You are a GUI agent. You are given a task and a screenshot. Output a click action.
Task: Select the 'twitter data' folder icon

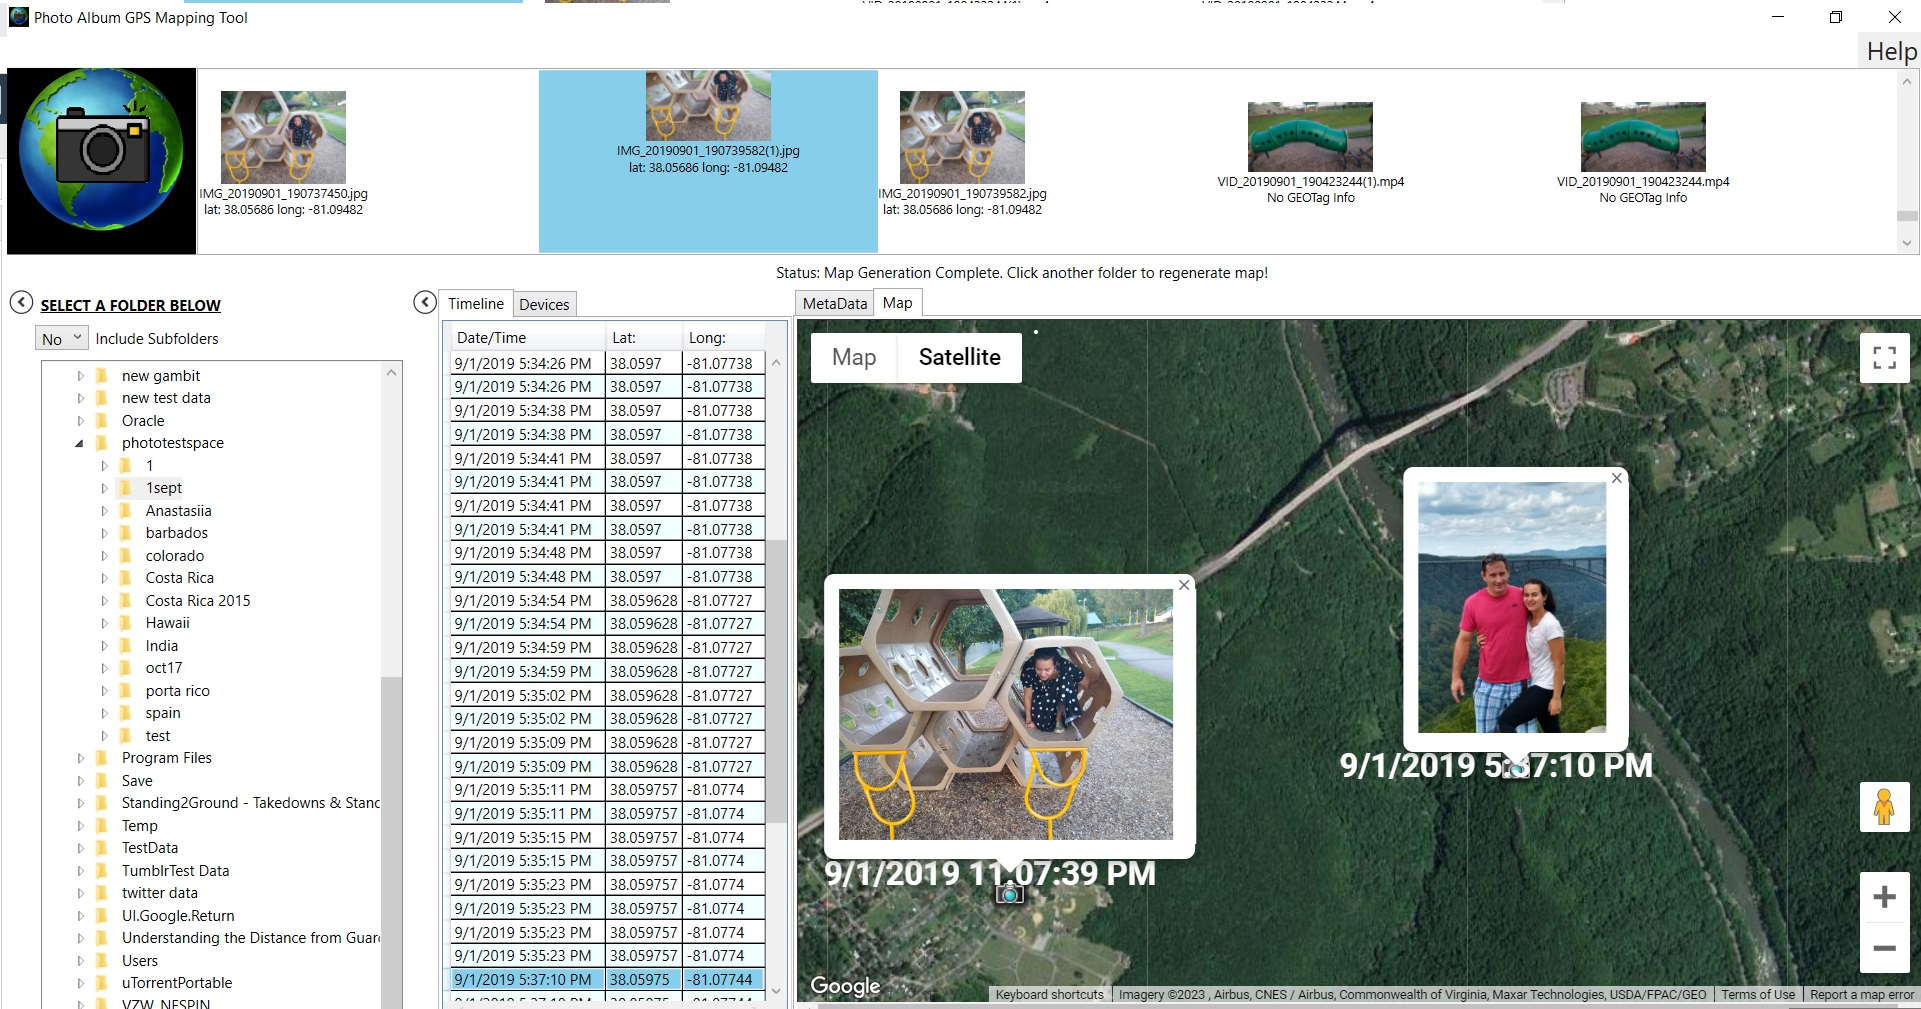[x=102, y=893]
